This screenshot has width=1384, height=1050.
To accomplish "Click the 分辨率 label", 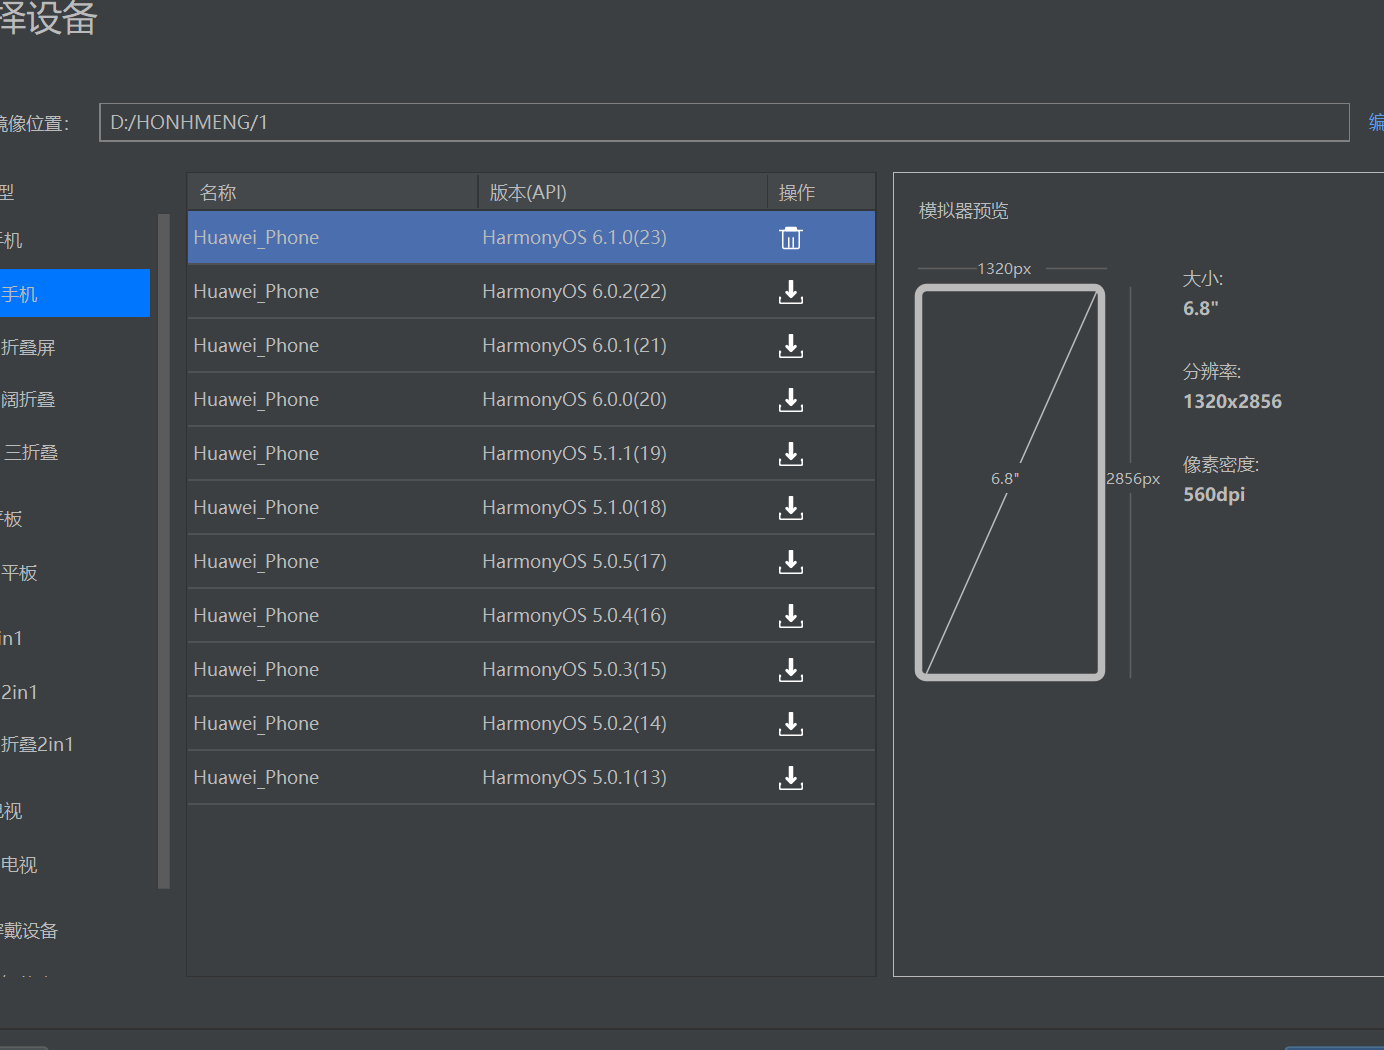I will [x=1212, y=371].
